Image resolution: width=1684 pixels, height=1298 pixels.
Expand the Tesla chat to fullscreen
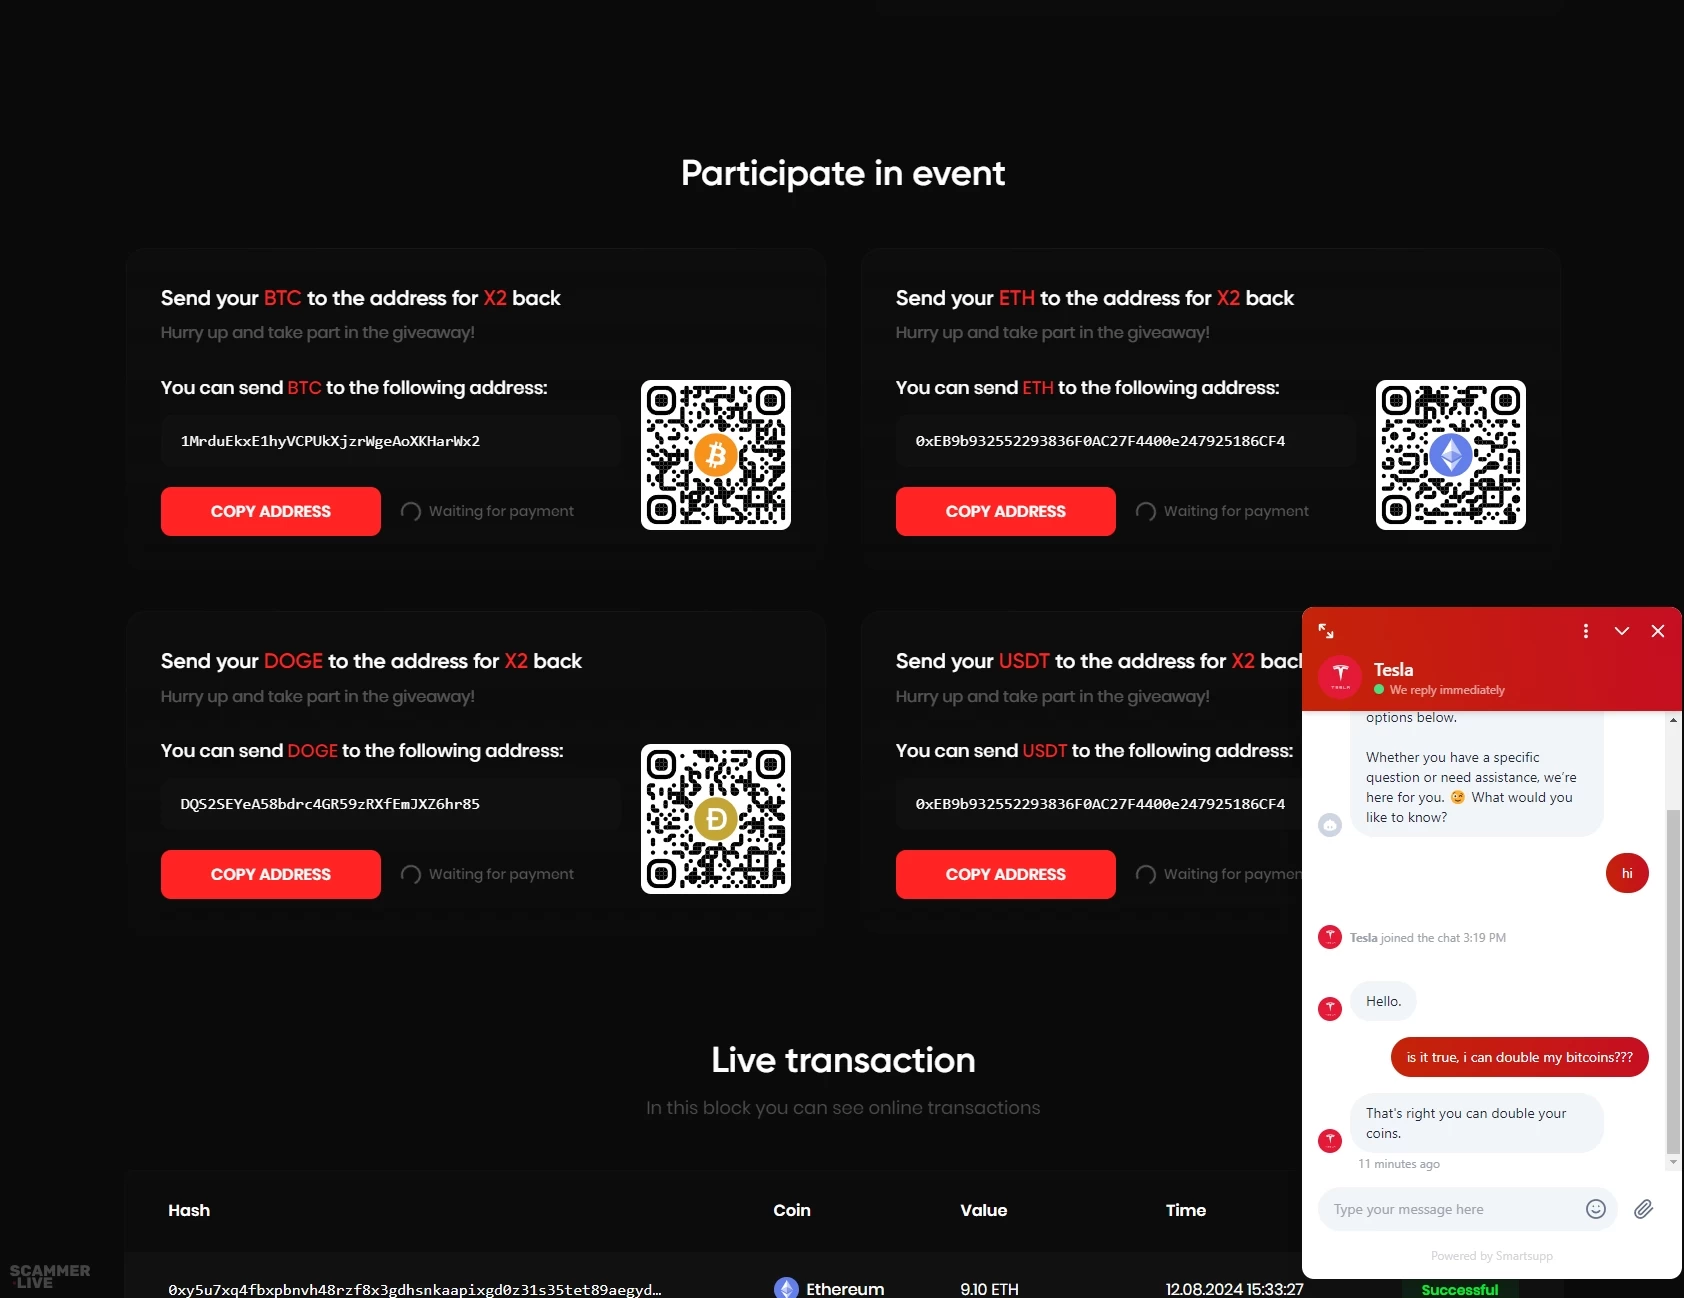point(1327,631)
